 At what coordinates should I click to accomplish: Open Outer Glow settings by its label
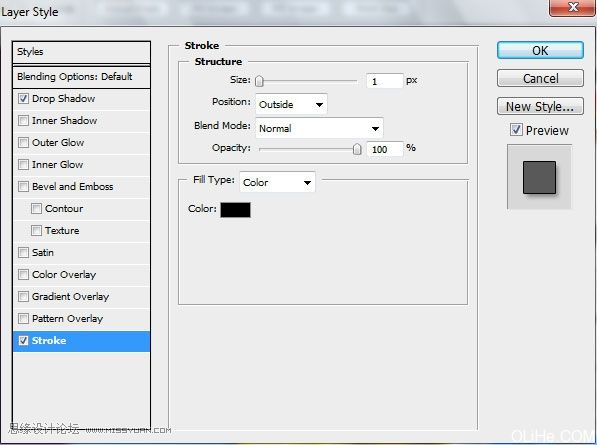58,143
